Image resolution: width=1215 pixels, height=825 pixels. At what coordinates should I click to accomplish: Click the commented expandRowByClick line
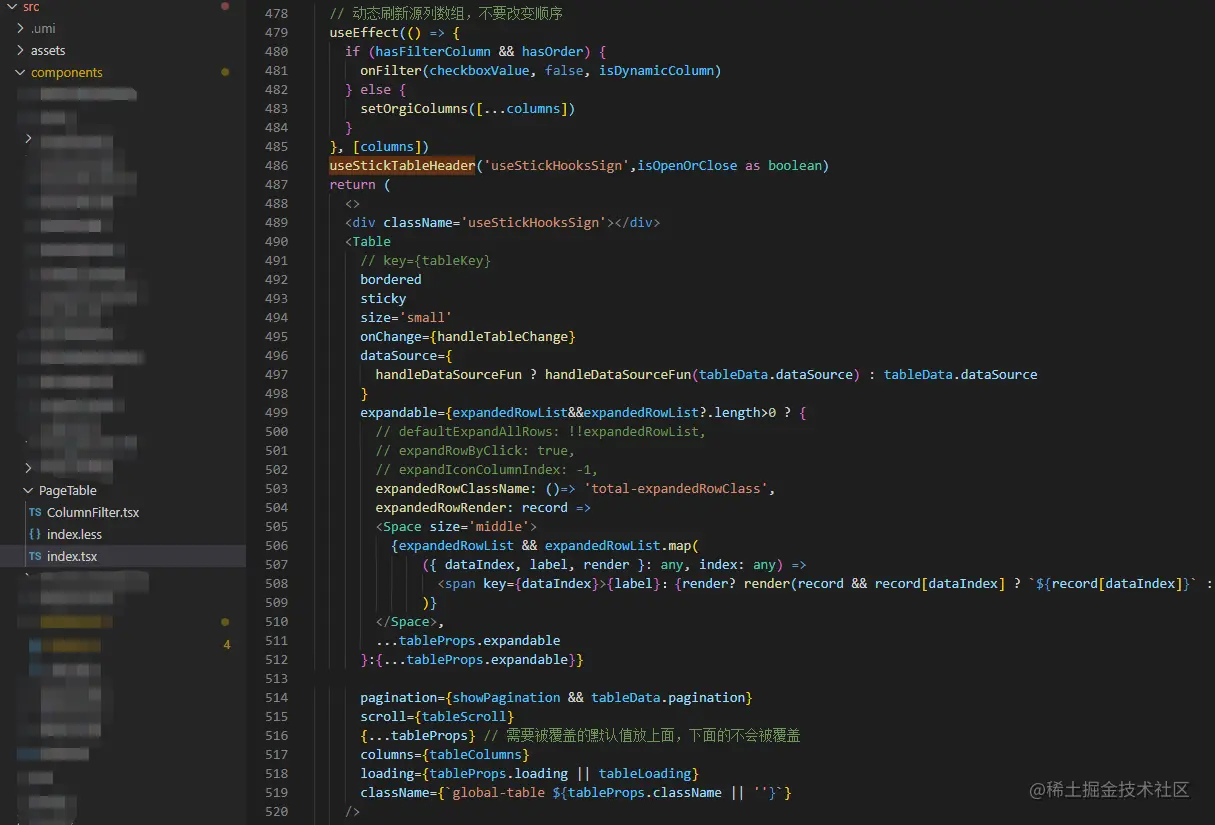476,450
